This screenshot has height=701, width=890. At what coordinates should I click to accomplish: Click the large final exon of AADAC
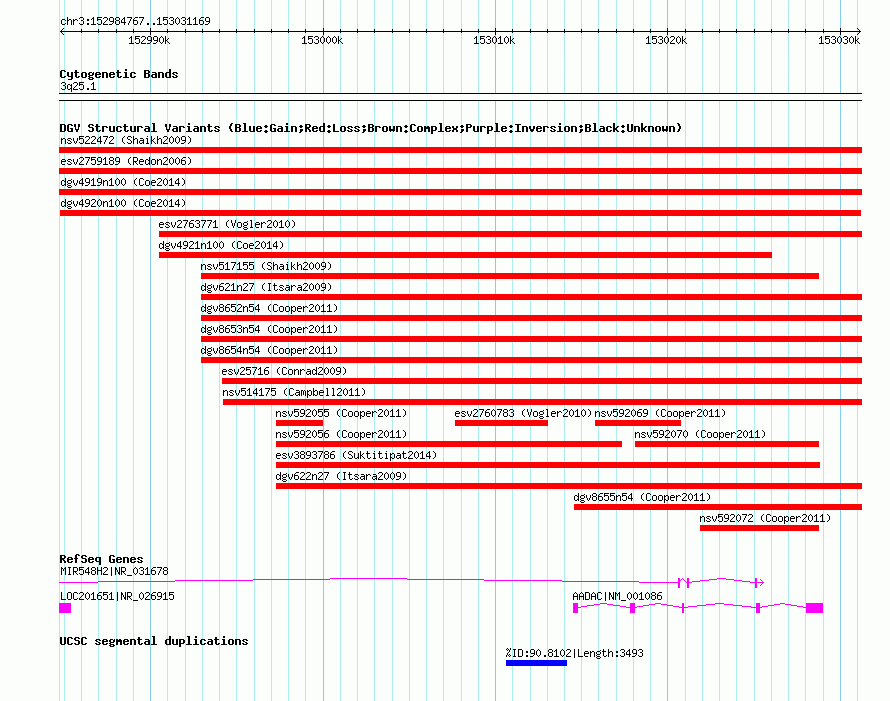(815, 608)
